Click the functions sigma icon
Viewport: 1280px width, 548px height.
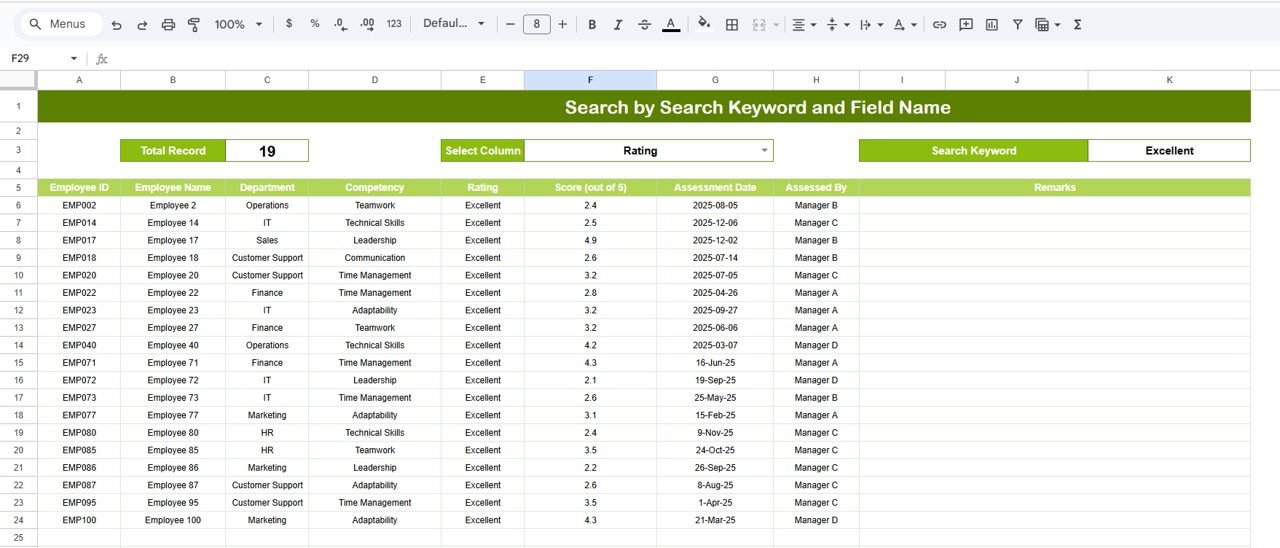pos(1077,24)
